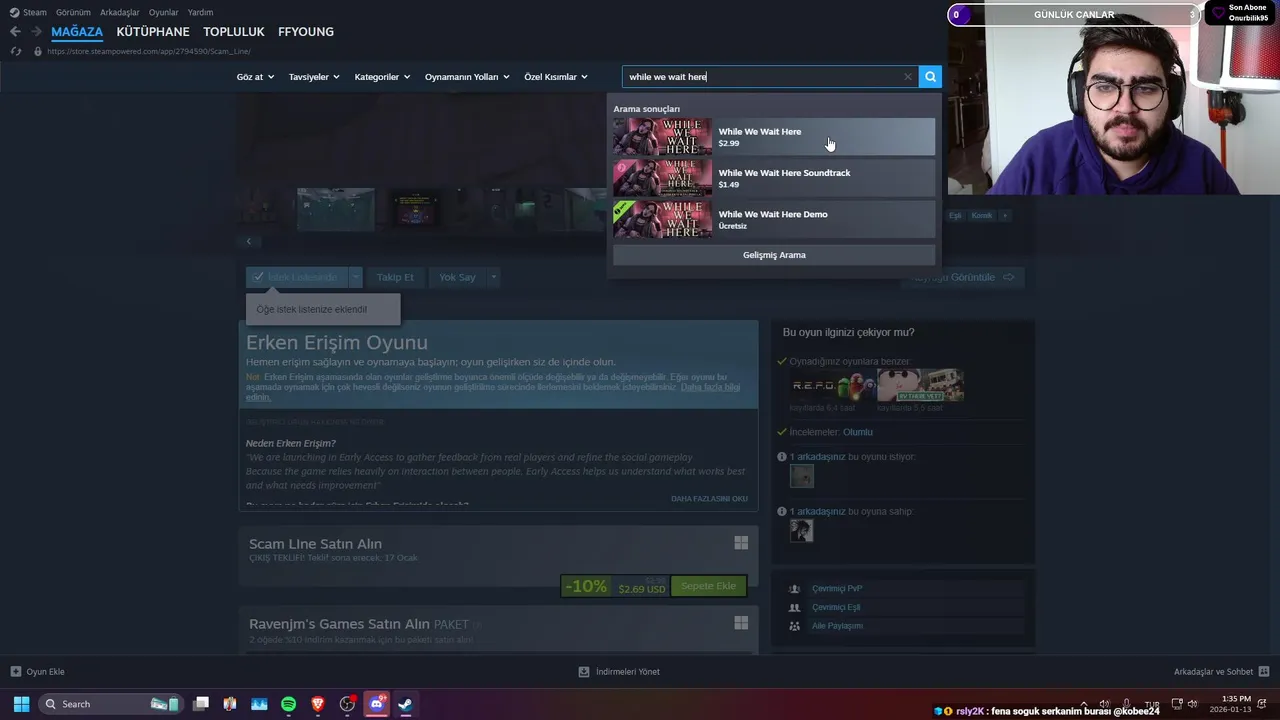Image resolution: width=1280 pixels, height=720 pixels.
Task: Expand the Tavsiyeler dropdown
Action: [x=314, y=77]
